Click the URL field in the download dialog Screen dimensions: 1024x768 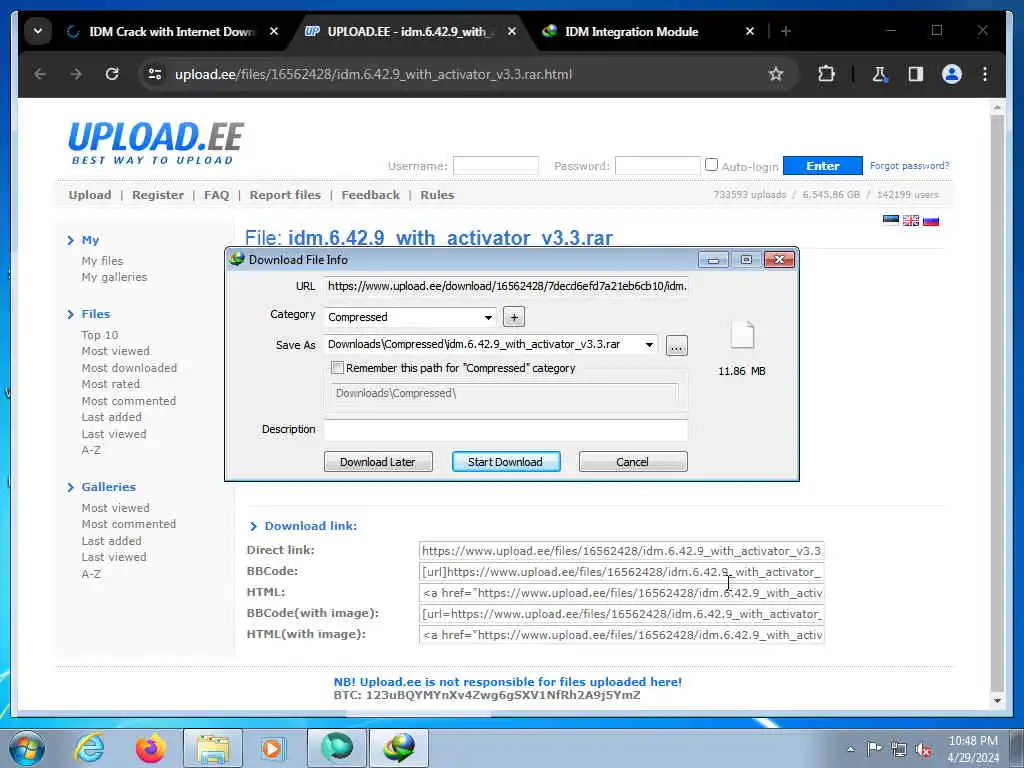[505, 286]
